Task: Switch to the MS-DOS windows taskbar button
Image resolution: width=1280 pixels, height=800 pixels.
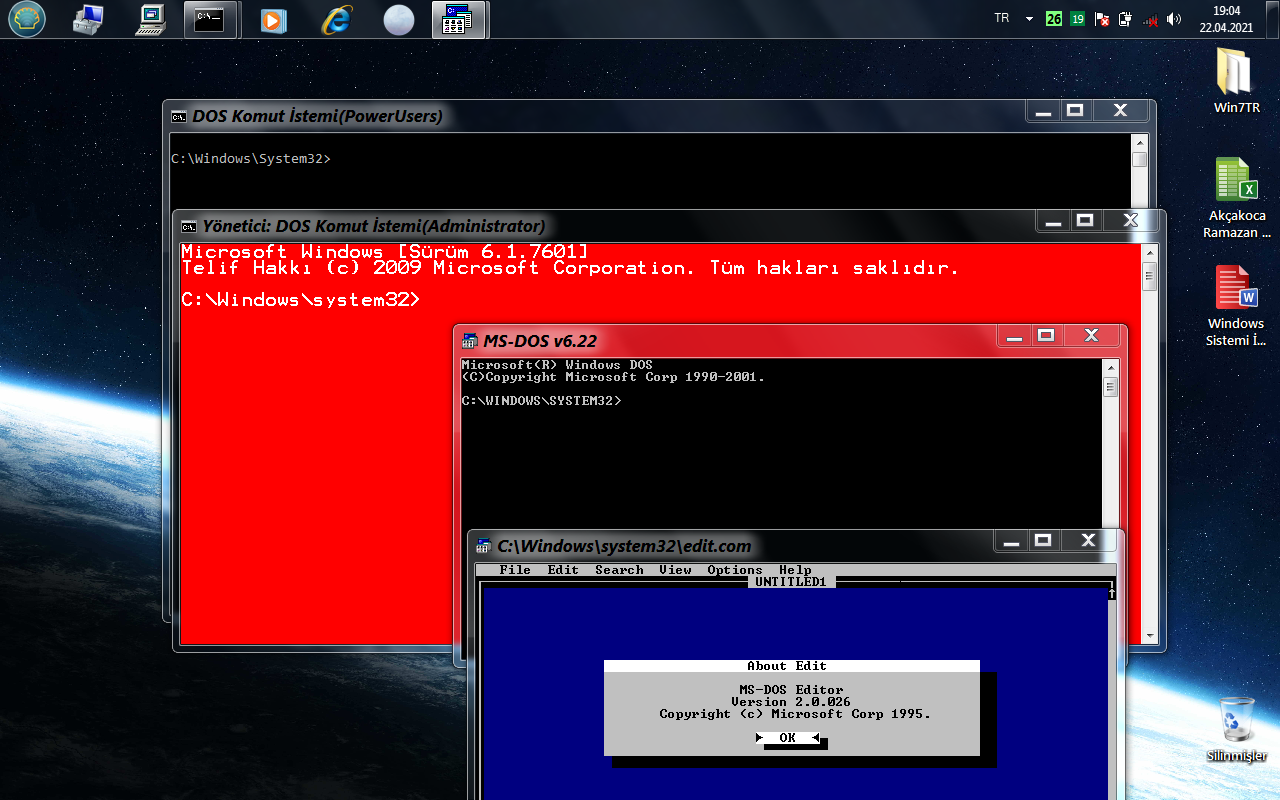Action: pyautogui.click(x=459, y=19)
